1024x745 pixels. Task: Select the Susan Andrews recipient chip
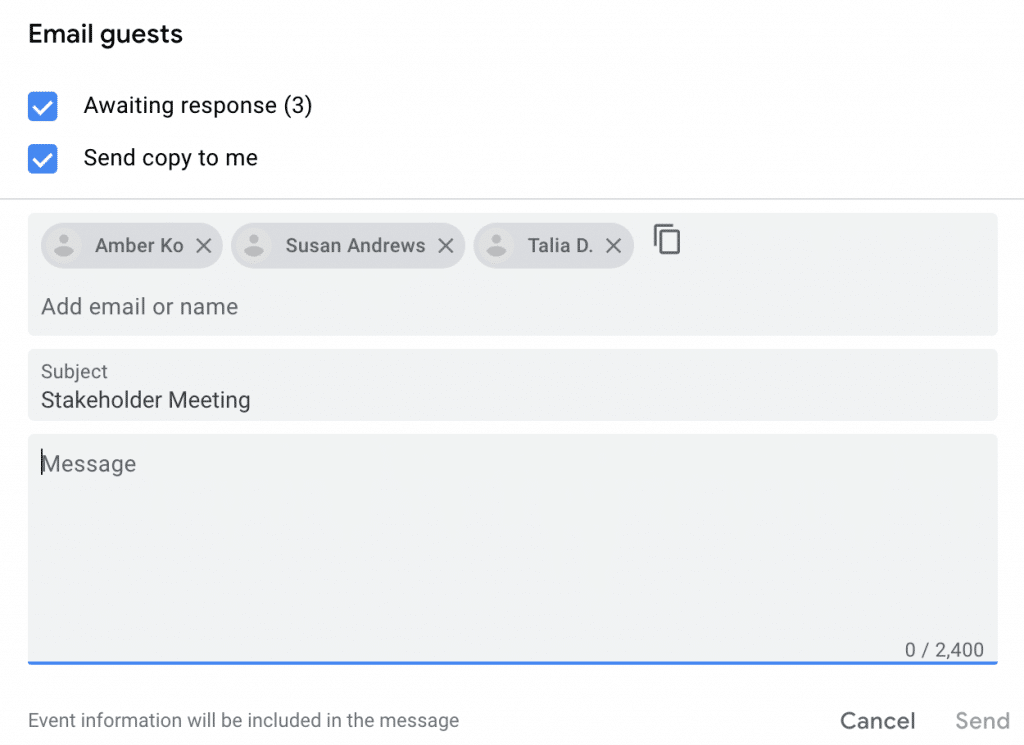[355, 246]
